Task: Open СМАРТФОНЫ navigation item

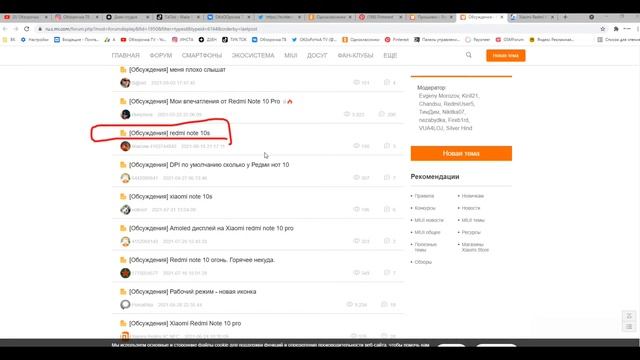Action: pyautogui.click(x=202, y=56)
